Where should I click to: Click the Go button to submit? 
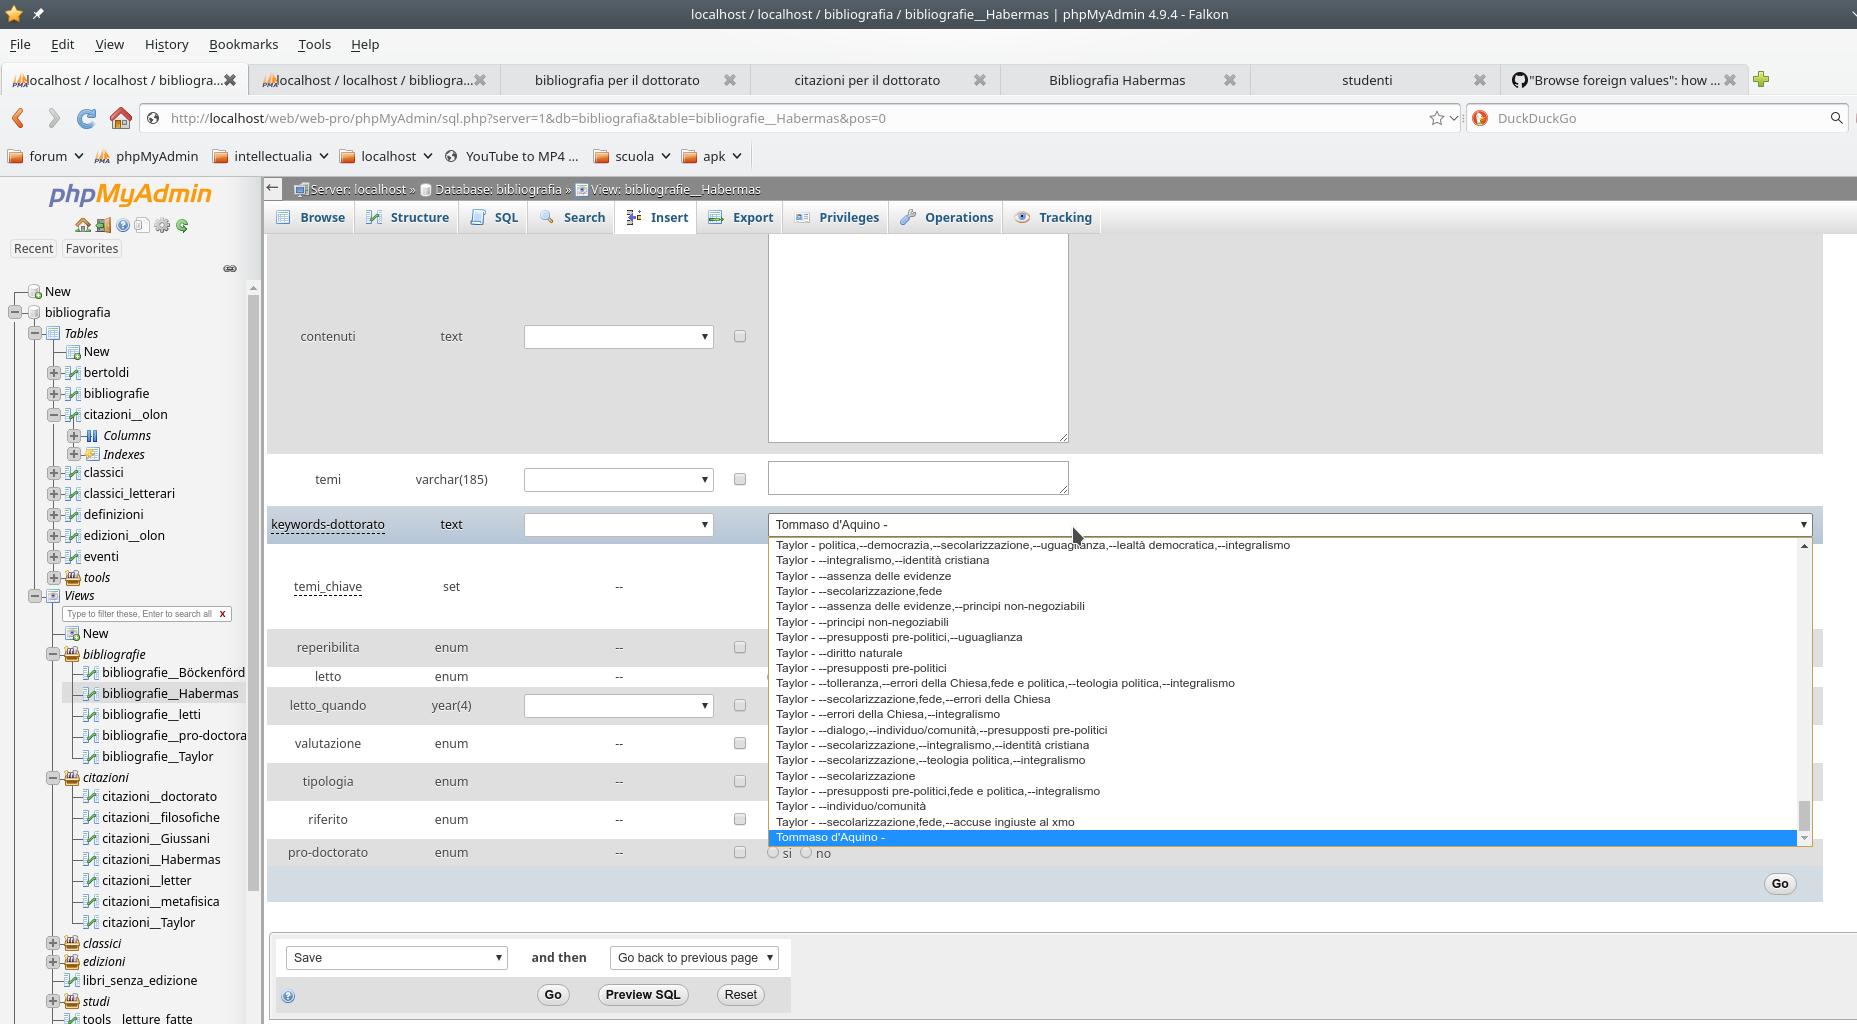pos(552,994)
